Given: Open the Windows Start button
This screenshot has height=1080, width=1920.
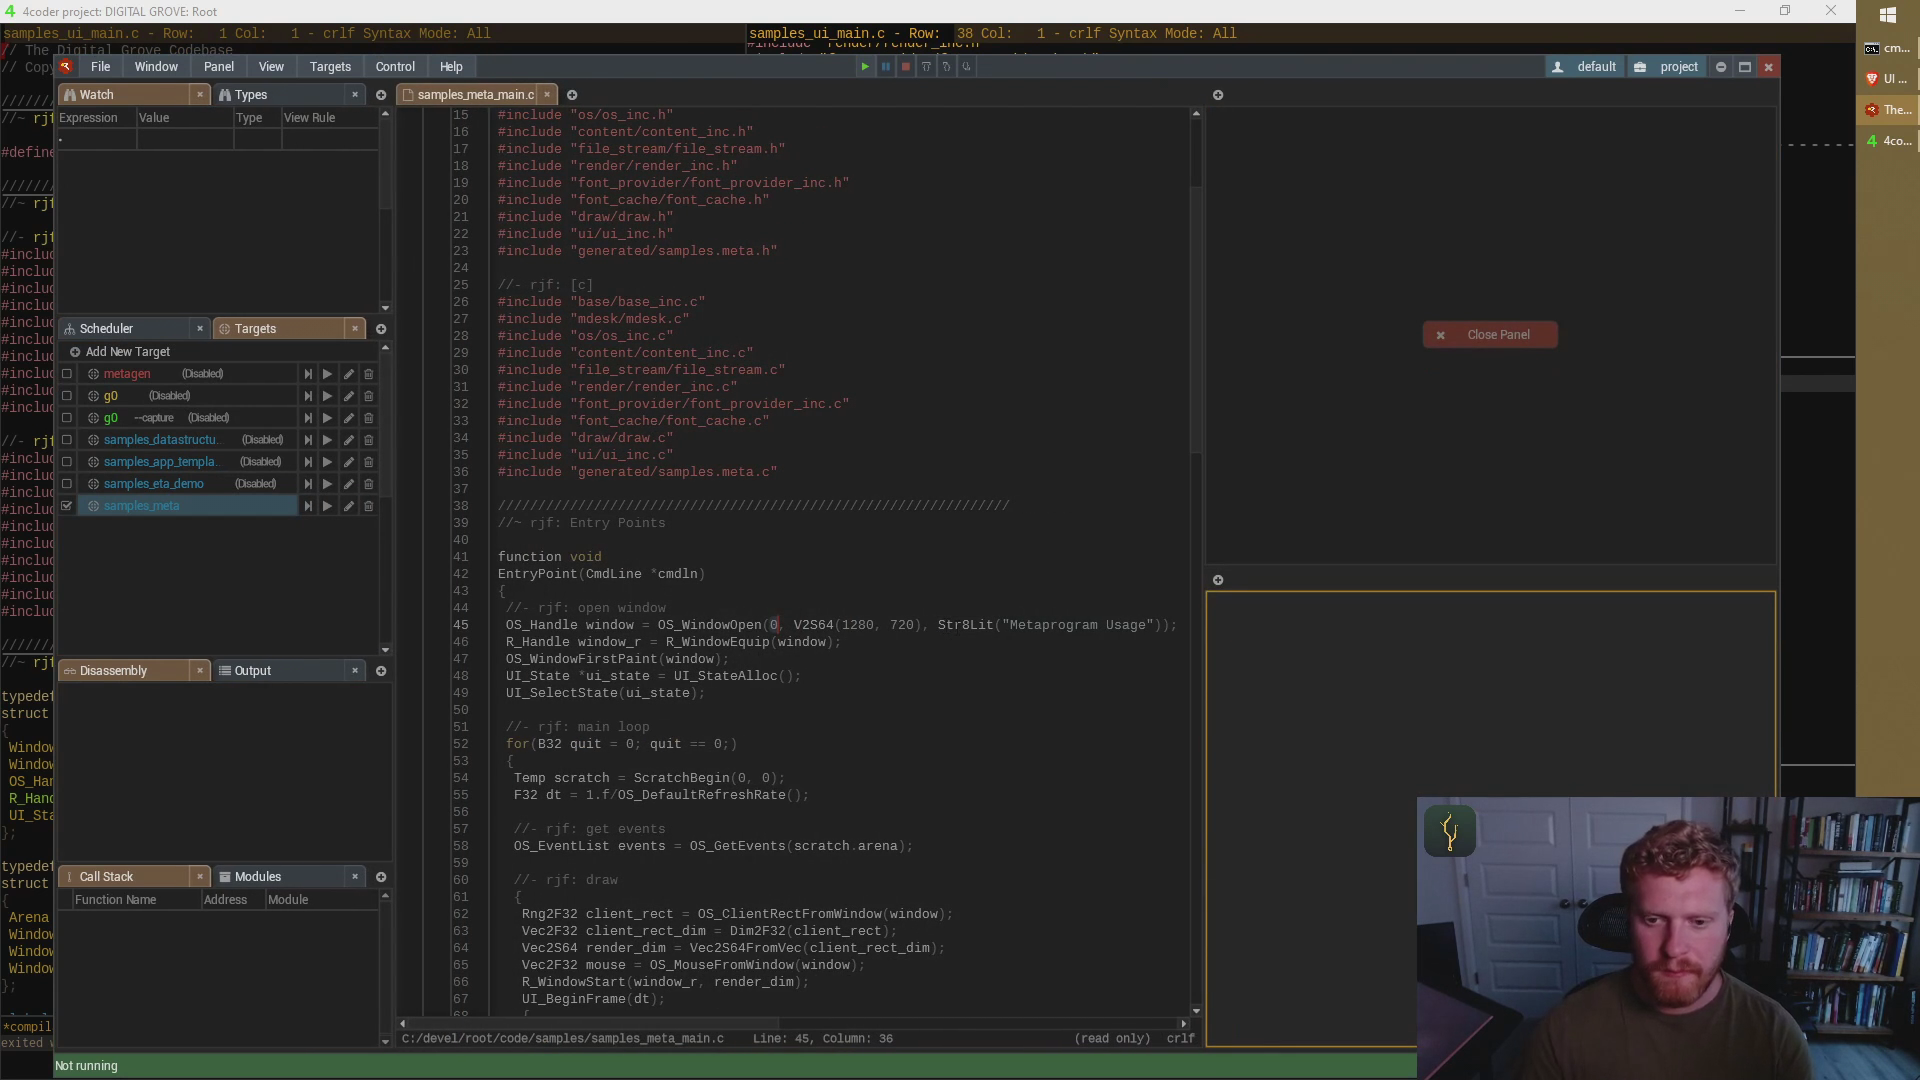Looking at the screenshot, I should 1887,15.
